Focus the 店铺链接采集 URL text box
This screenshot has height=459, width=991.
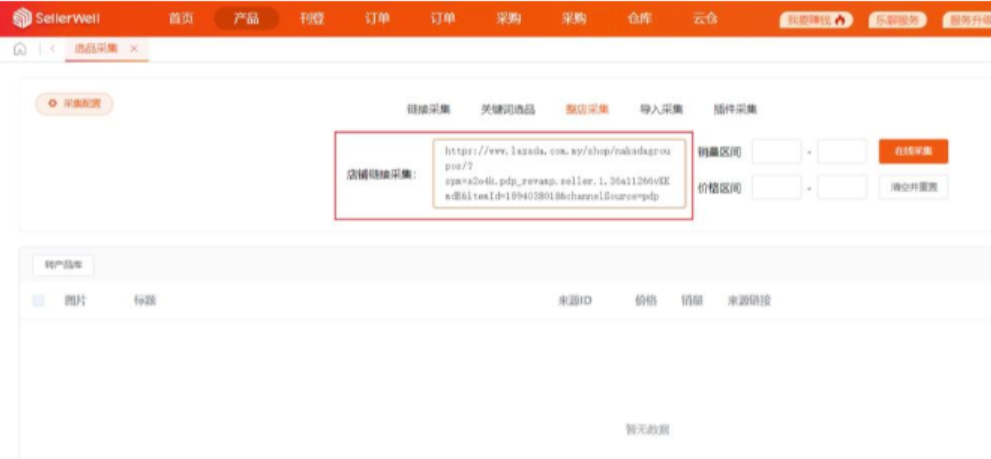(x=559, y=174)
